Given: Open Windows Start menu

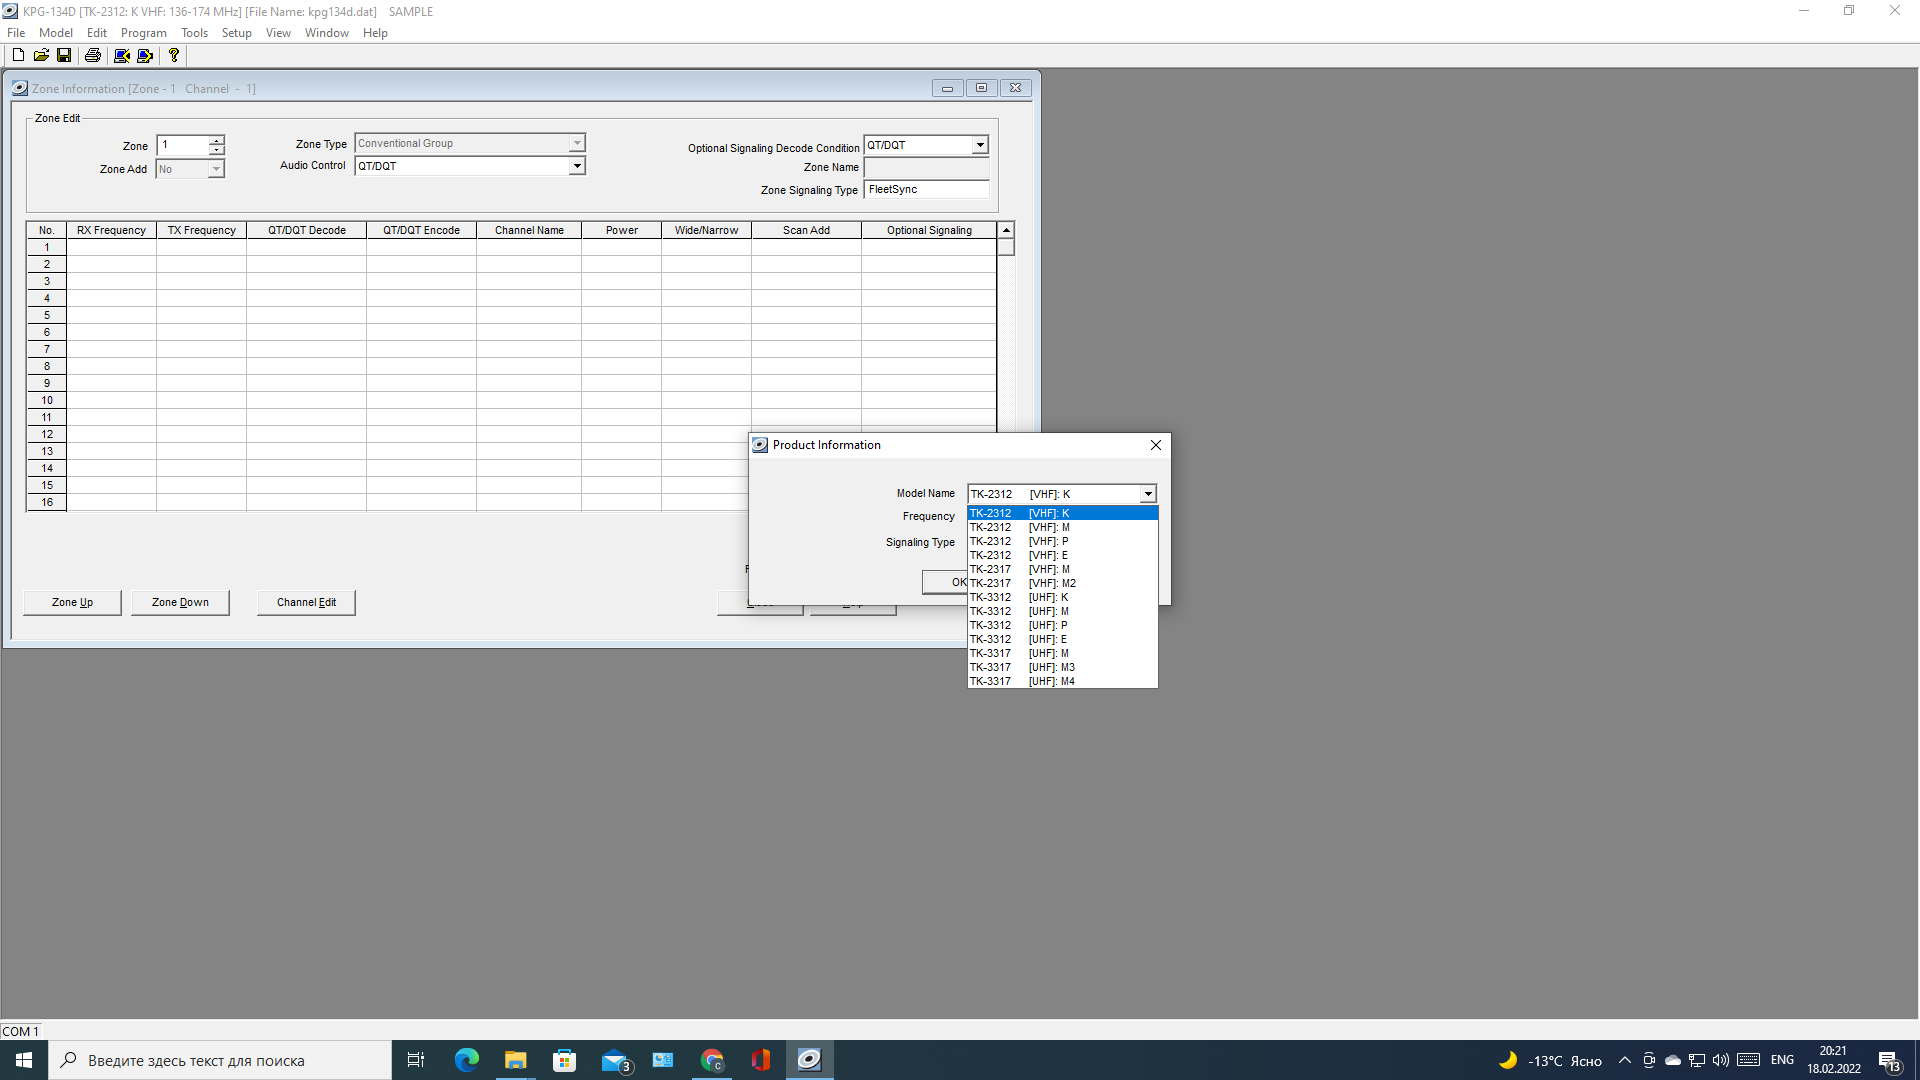Looking at the screenshot, I should (24, 1060).
